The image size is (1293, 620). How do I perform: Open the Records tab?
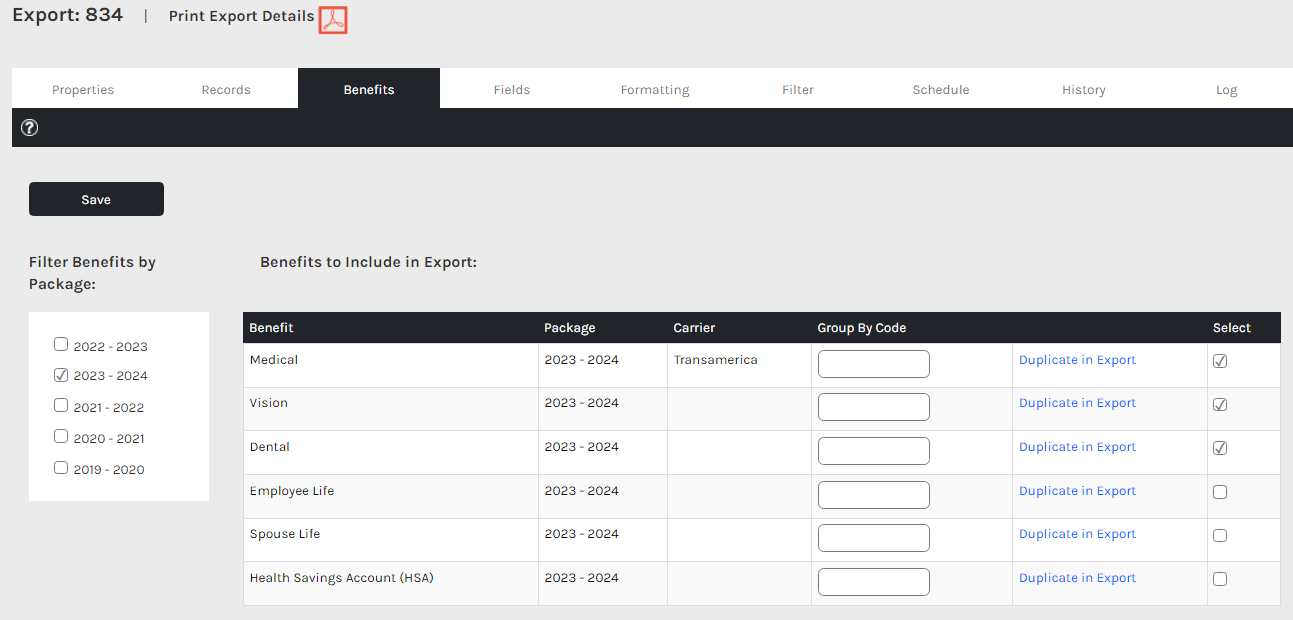[226, 89]
